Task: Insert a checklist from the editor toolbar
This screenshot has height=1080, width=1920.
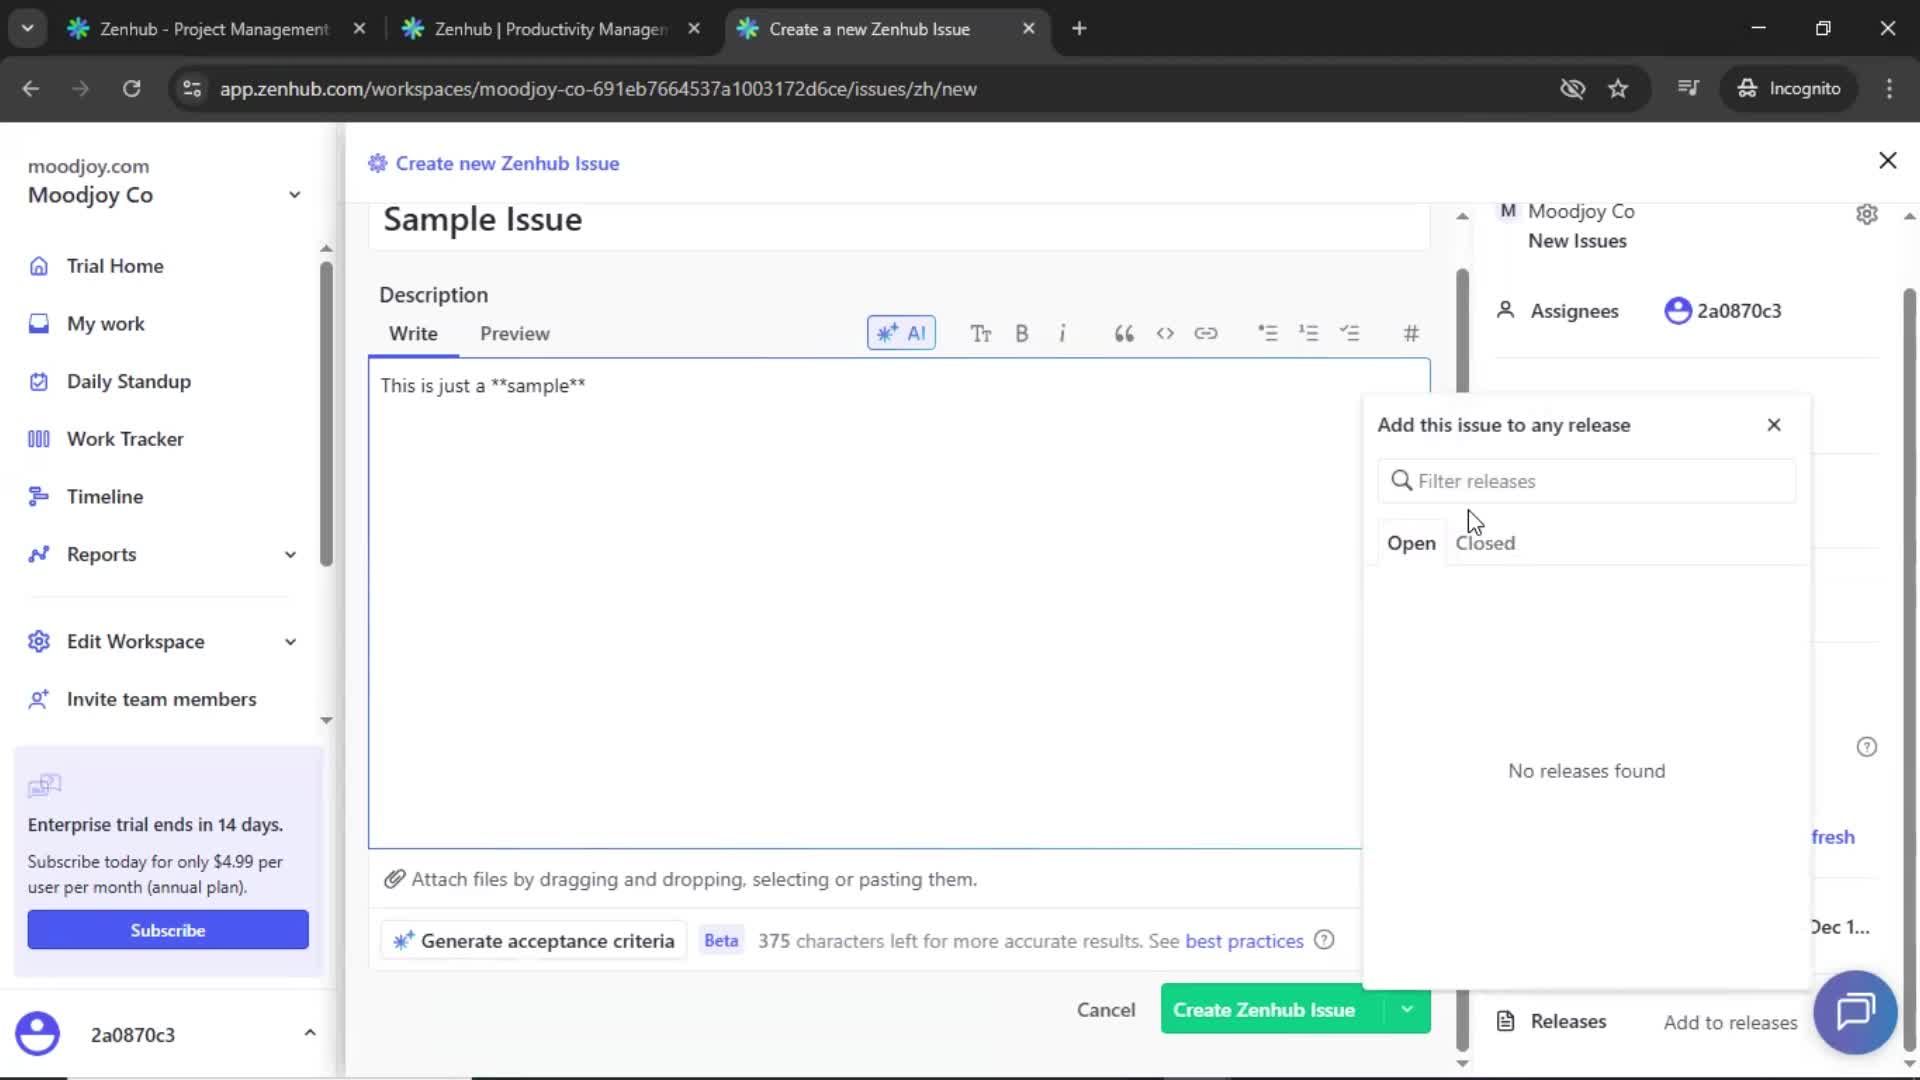Action: point(1351,333)
